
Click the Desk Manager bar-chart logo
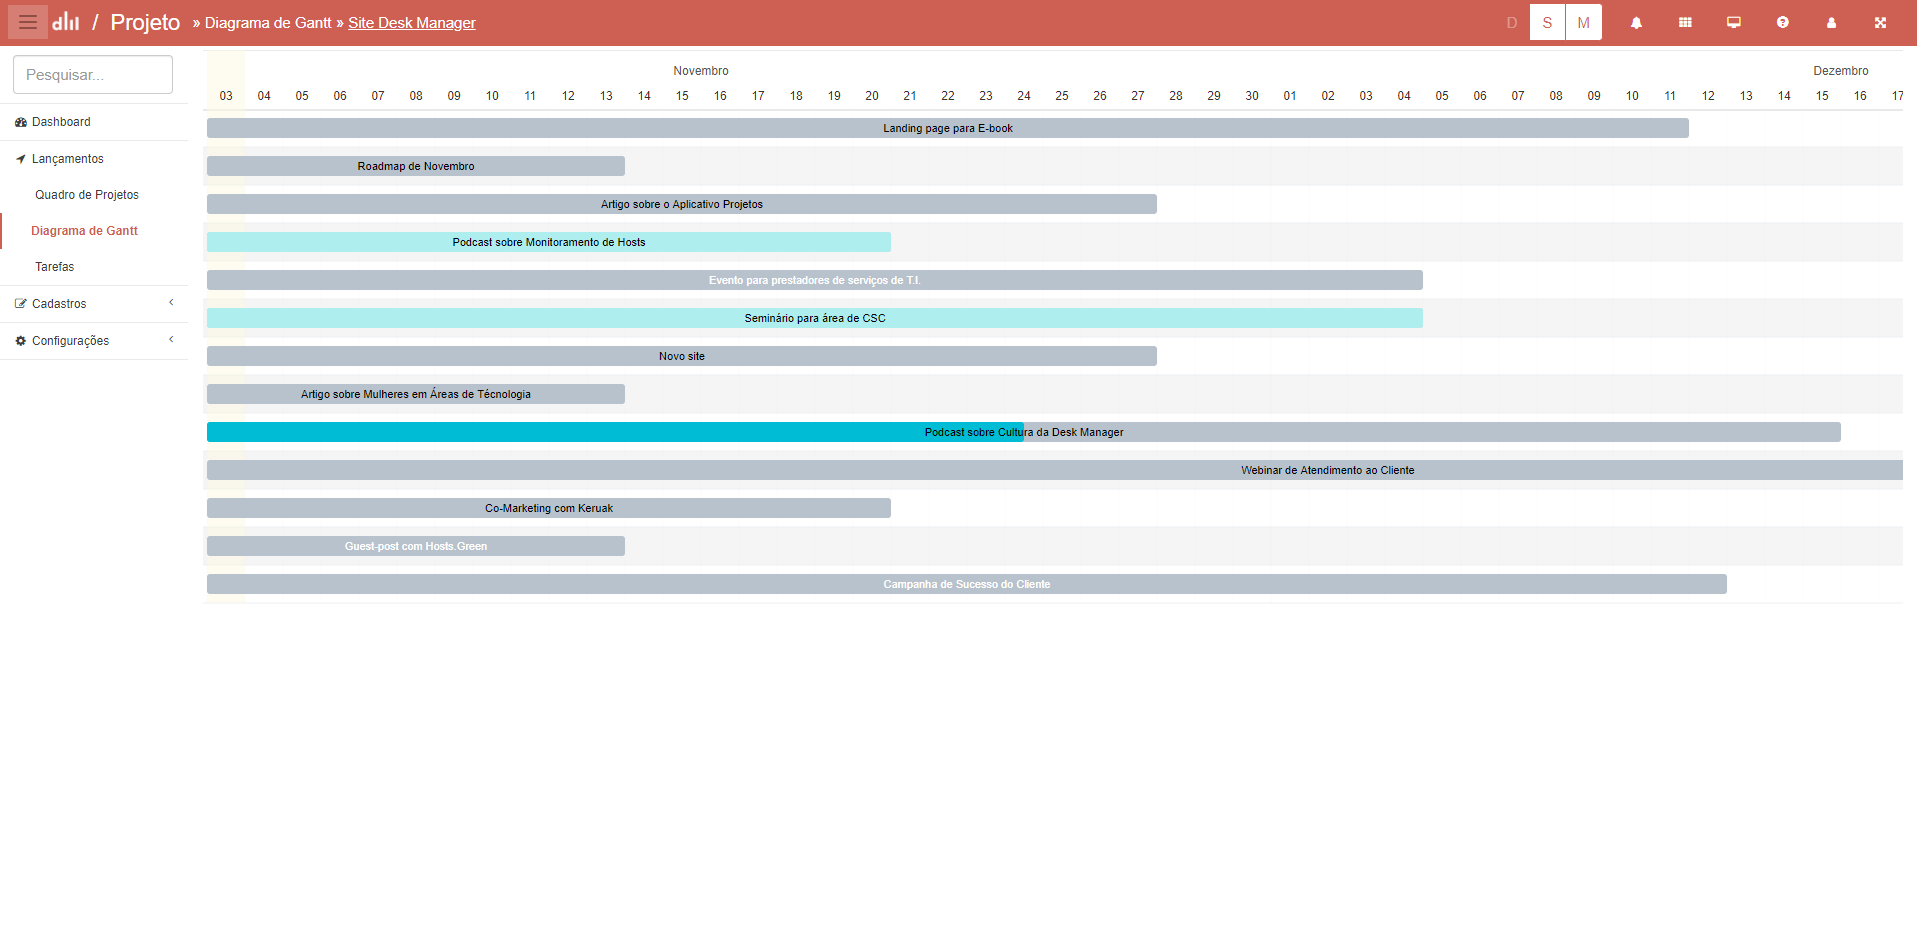[x=66, y=22]
